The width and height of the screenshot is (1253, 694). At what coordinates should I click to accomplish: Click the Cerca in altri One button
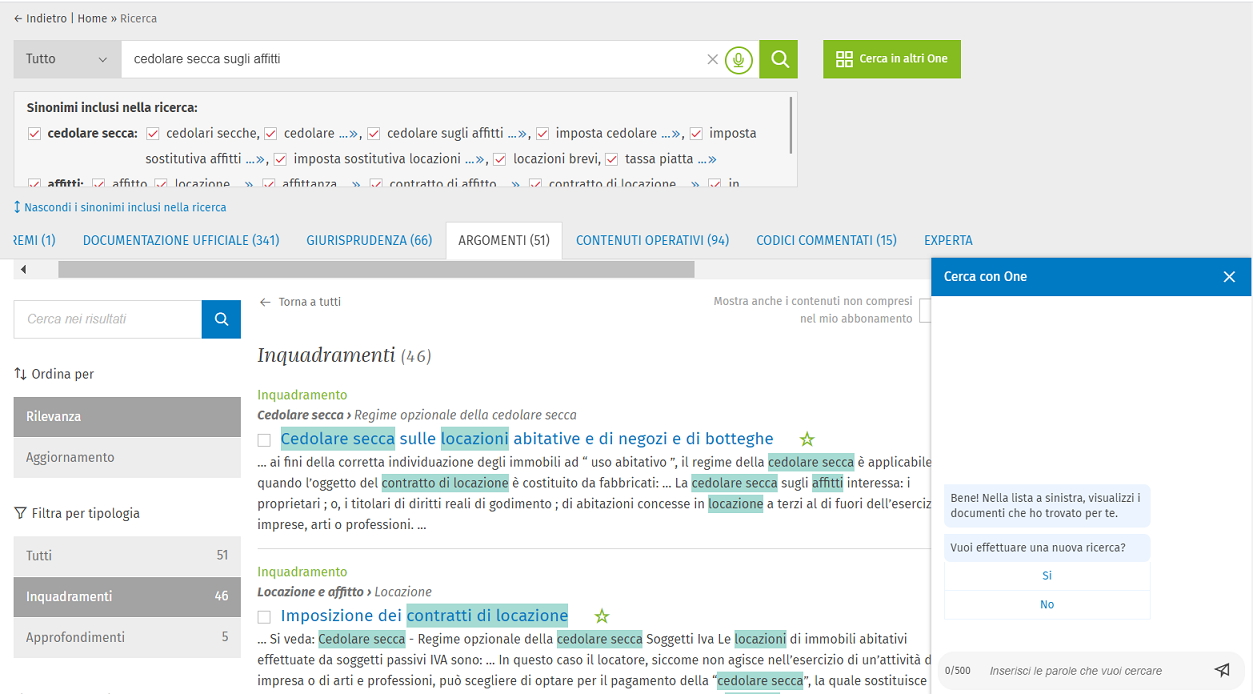[x=891, y=59]
